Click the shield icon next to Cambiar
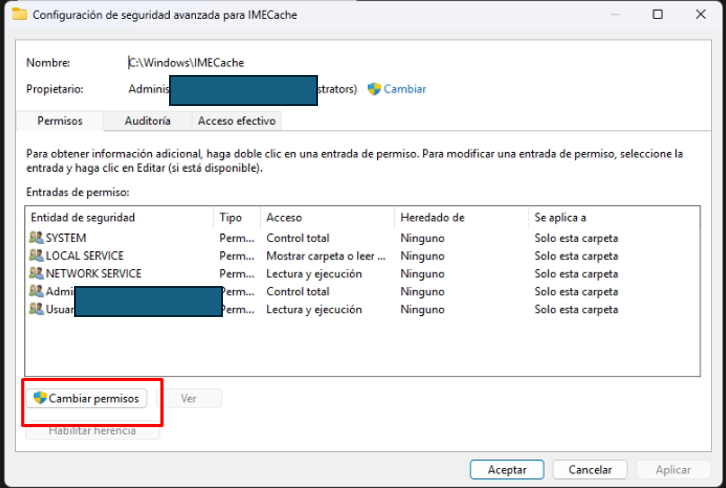The height and width of the screenshot is (488, 726). 375,89
